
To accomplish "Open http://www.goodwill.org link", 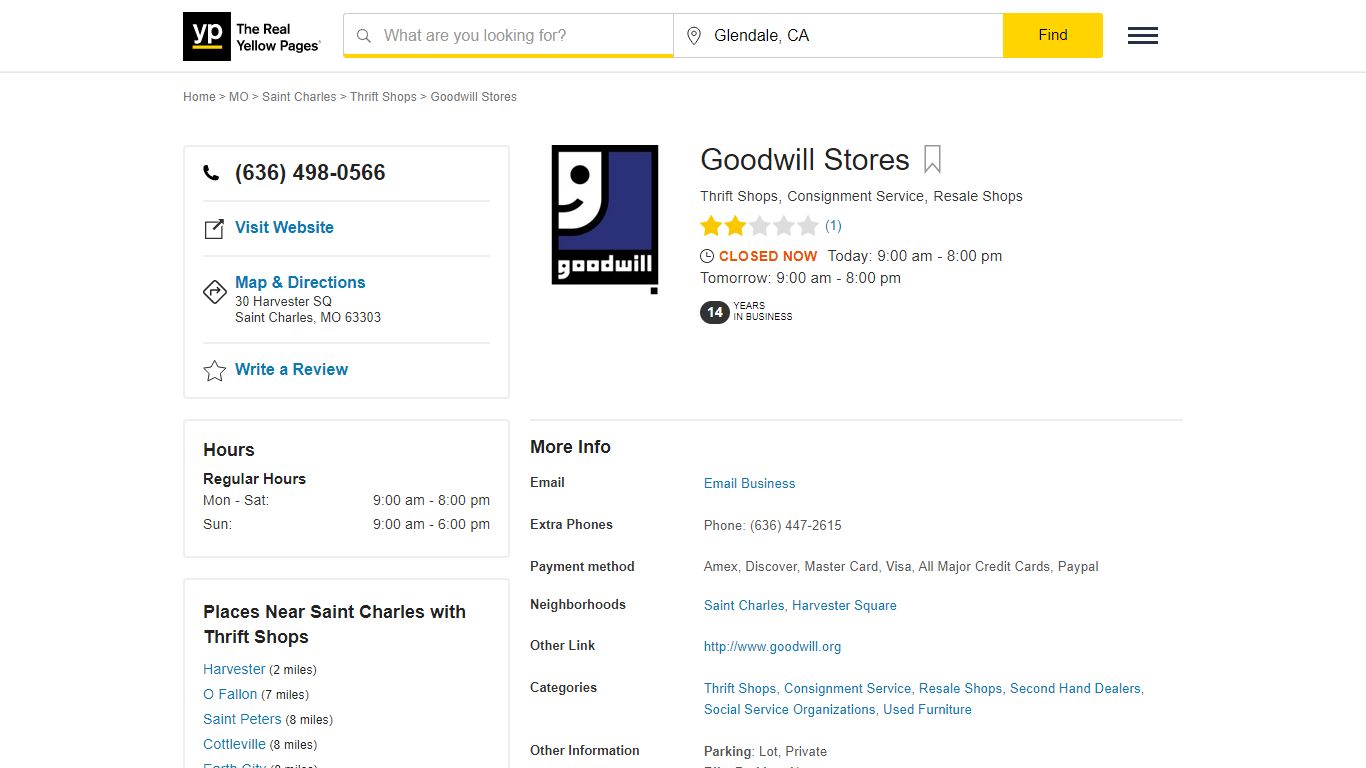I will (772, 646).
